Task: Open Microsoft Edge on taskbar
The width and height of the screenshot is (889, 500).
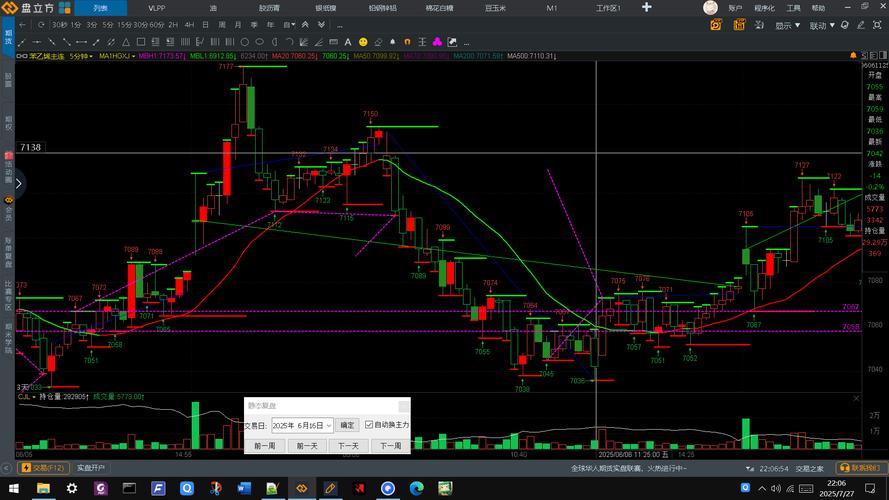Action: click(417, 488)
